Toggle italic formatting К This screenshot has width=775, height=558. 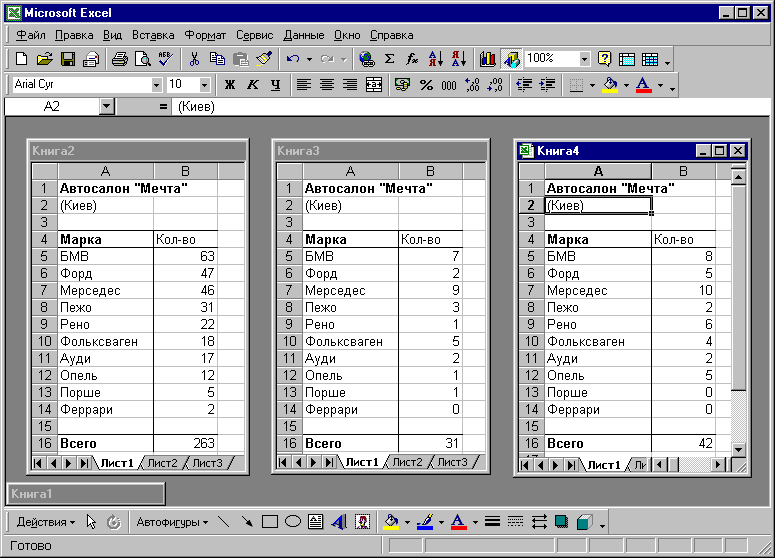pos(253,85)
